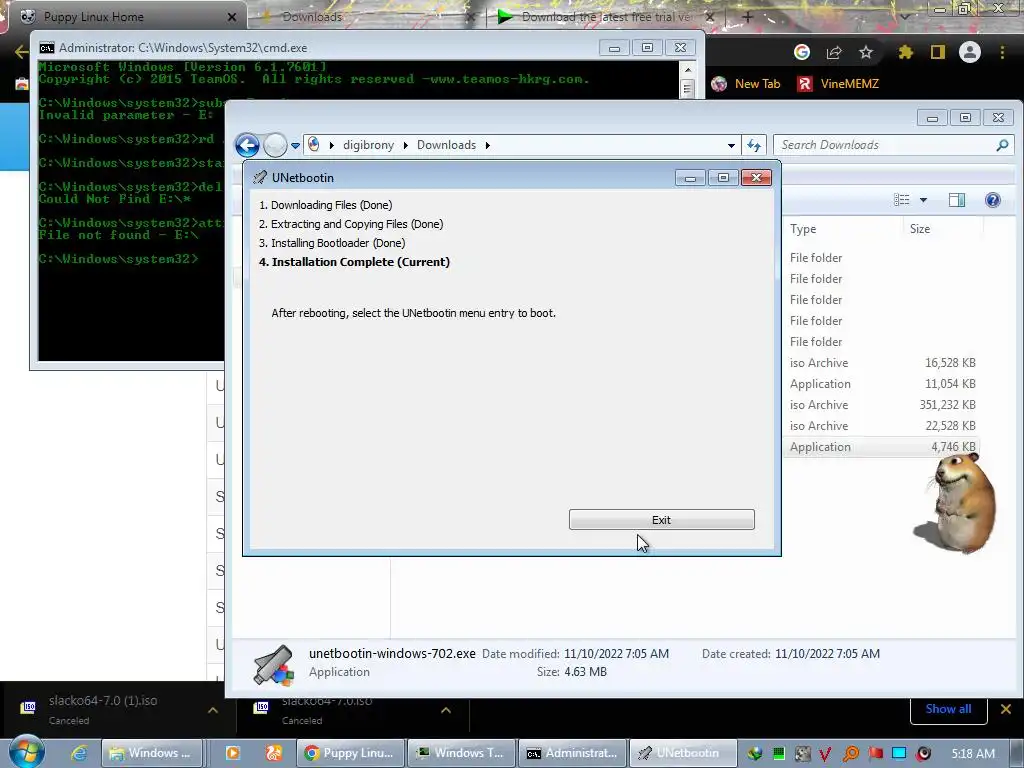This screenshot has width=1024, height=768.
Task: Click the Show all downloads button
Action: pos(948,709)
